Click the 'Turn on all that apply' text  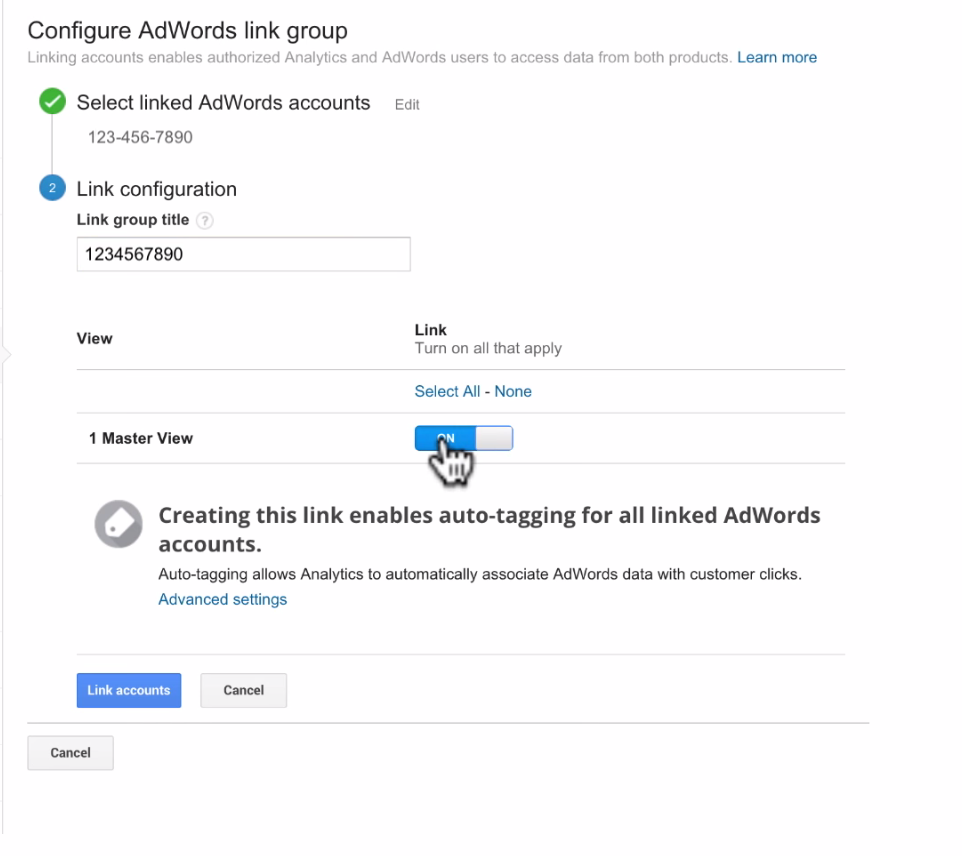[488, 349]
